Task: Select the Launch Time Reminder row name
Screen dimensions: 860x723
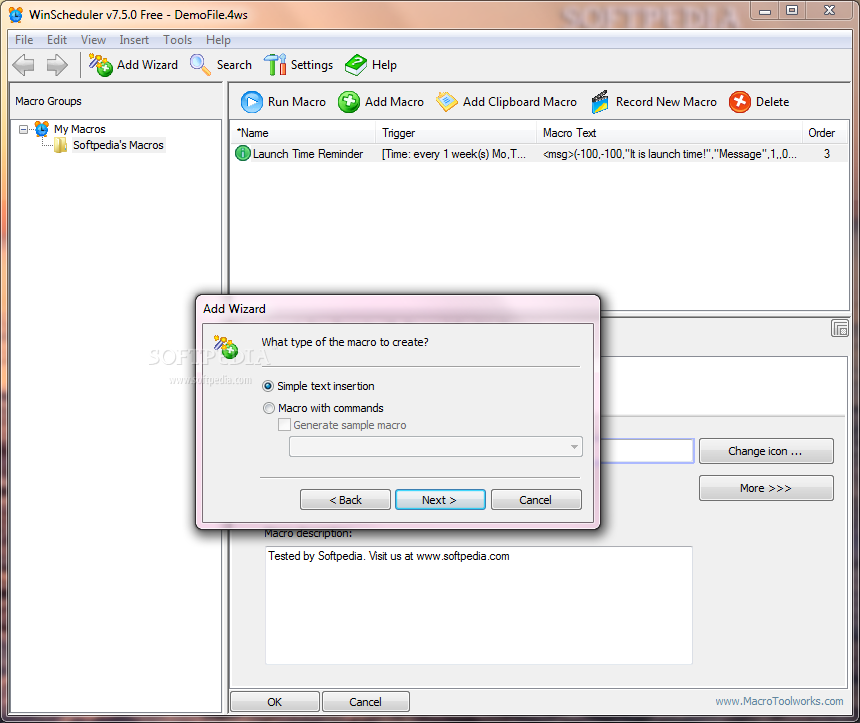Action: [308, 154]
